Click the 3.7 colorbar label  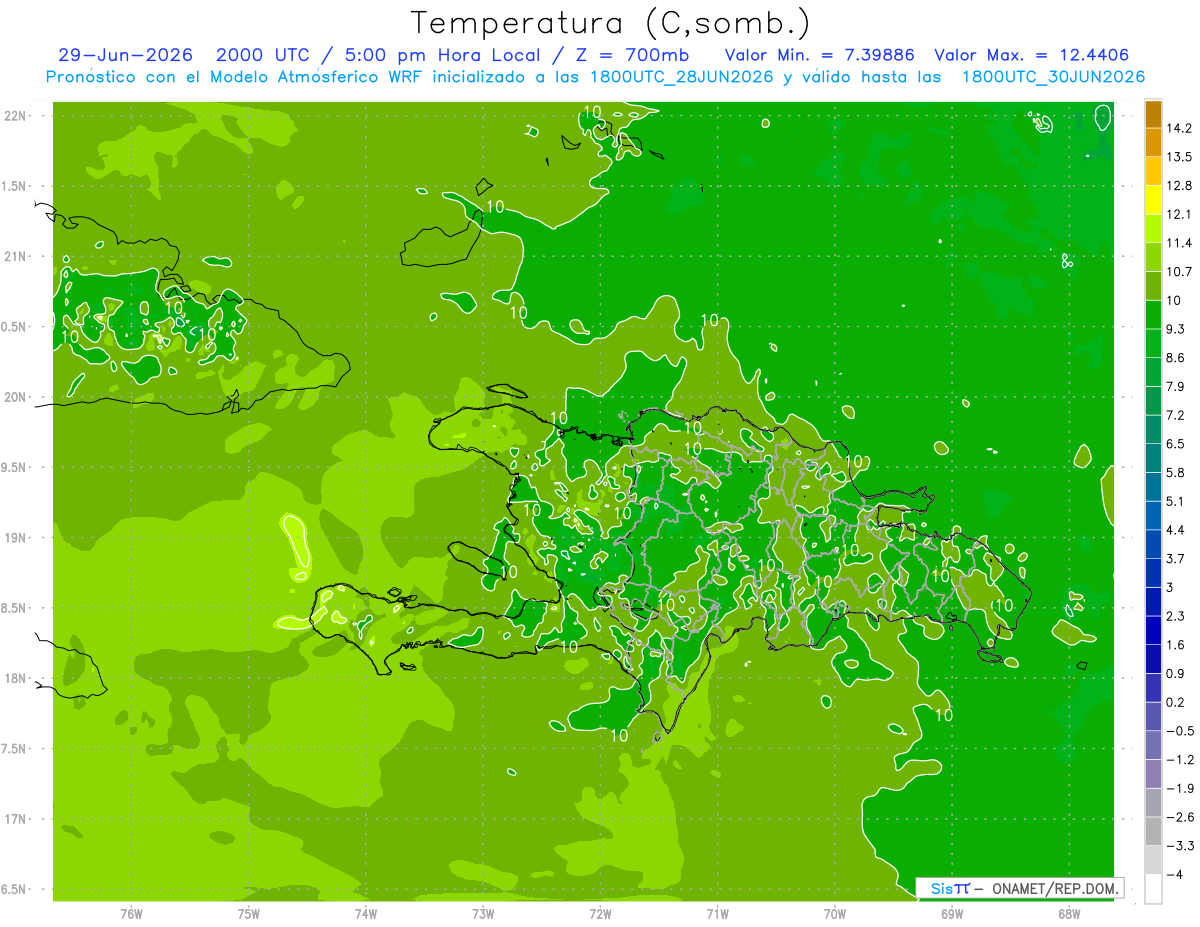(1176, 559)
